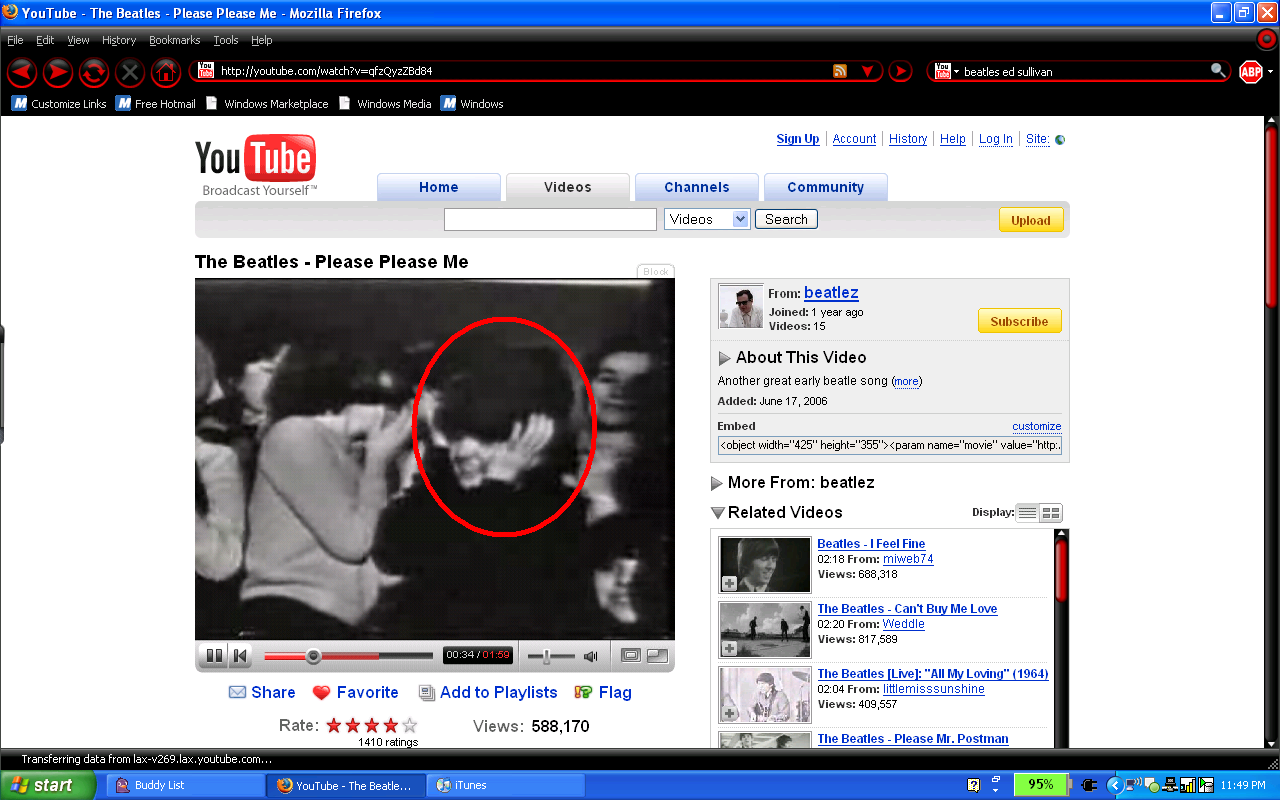Screen dimensions: 1280x800
Task: Collapse the Related Videos section
Action: 717,513
